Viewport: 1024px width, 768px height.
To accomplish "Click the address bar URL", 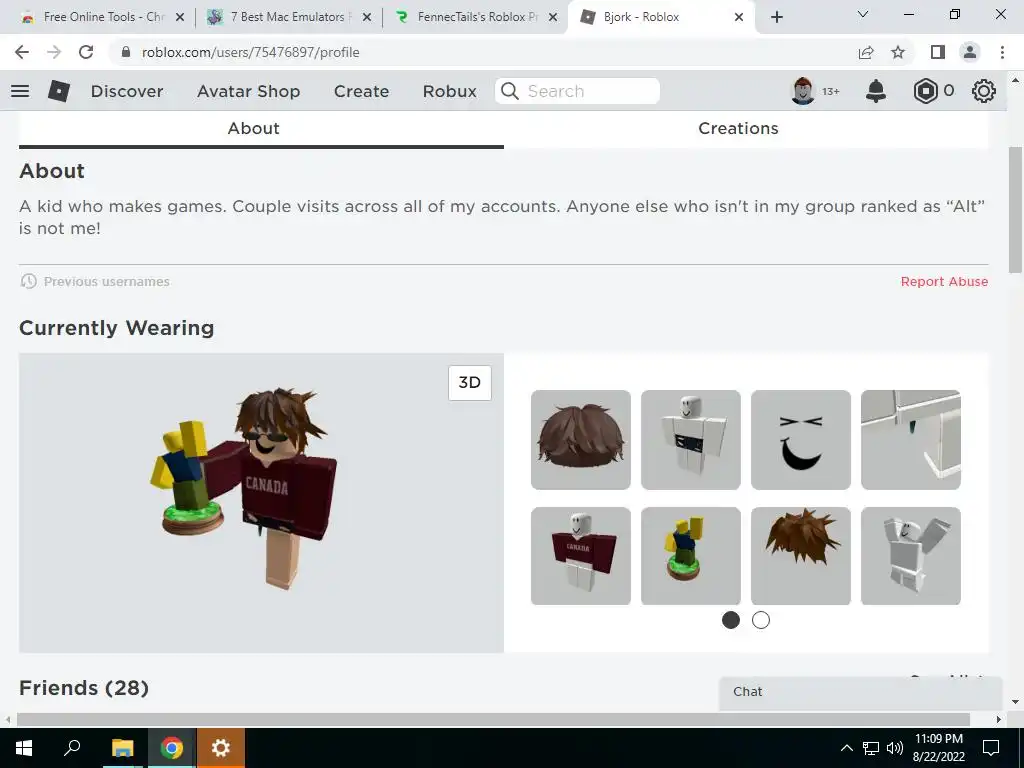I will tap(250, 52).
